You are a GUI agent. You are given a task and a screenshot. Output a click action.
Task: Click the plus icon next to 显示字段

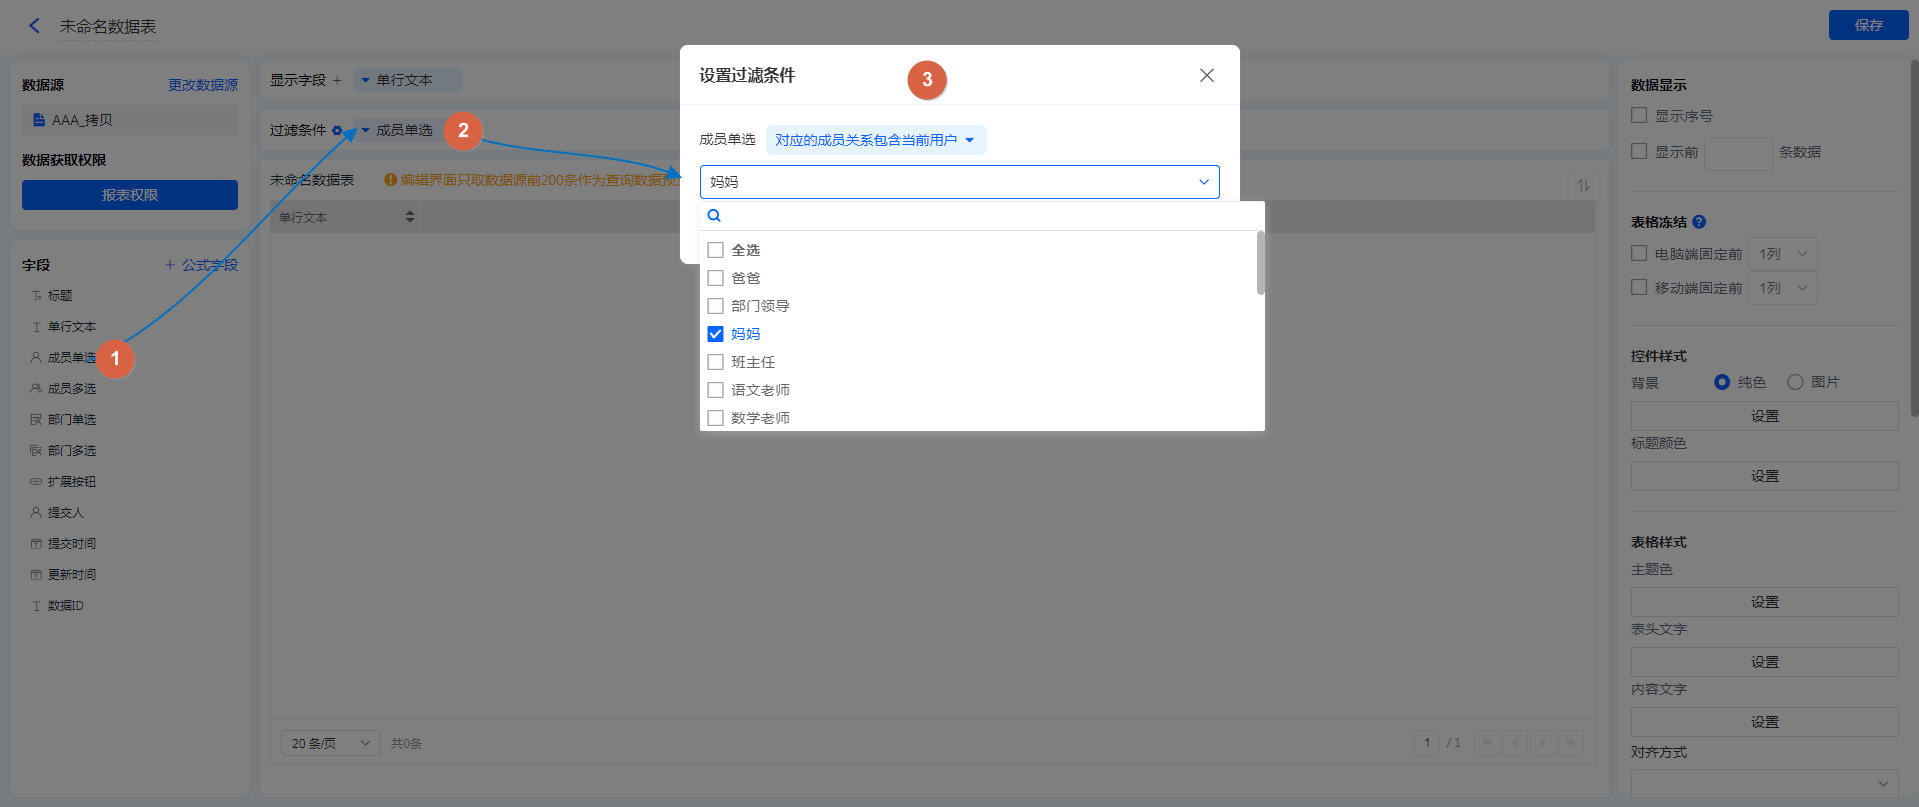(x=337, y=81)
